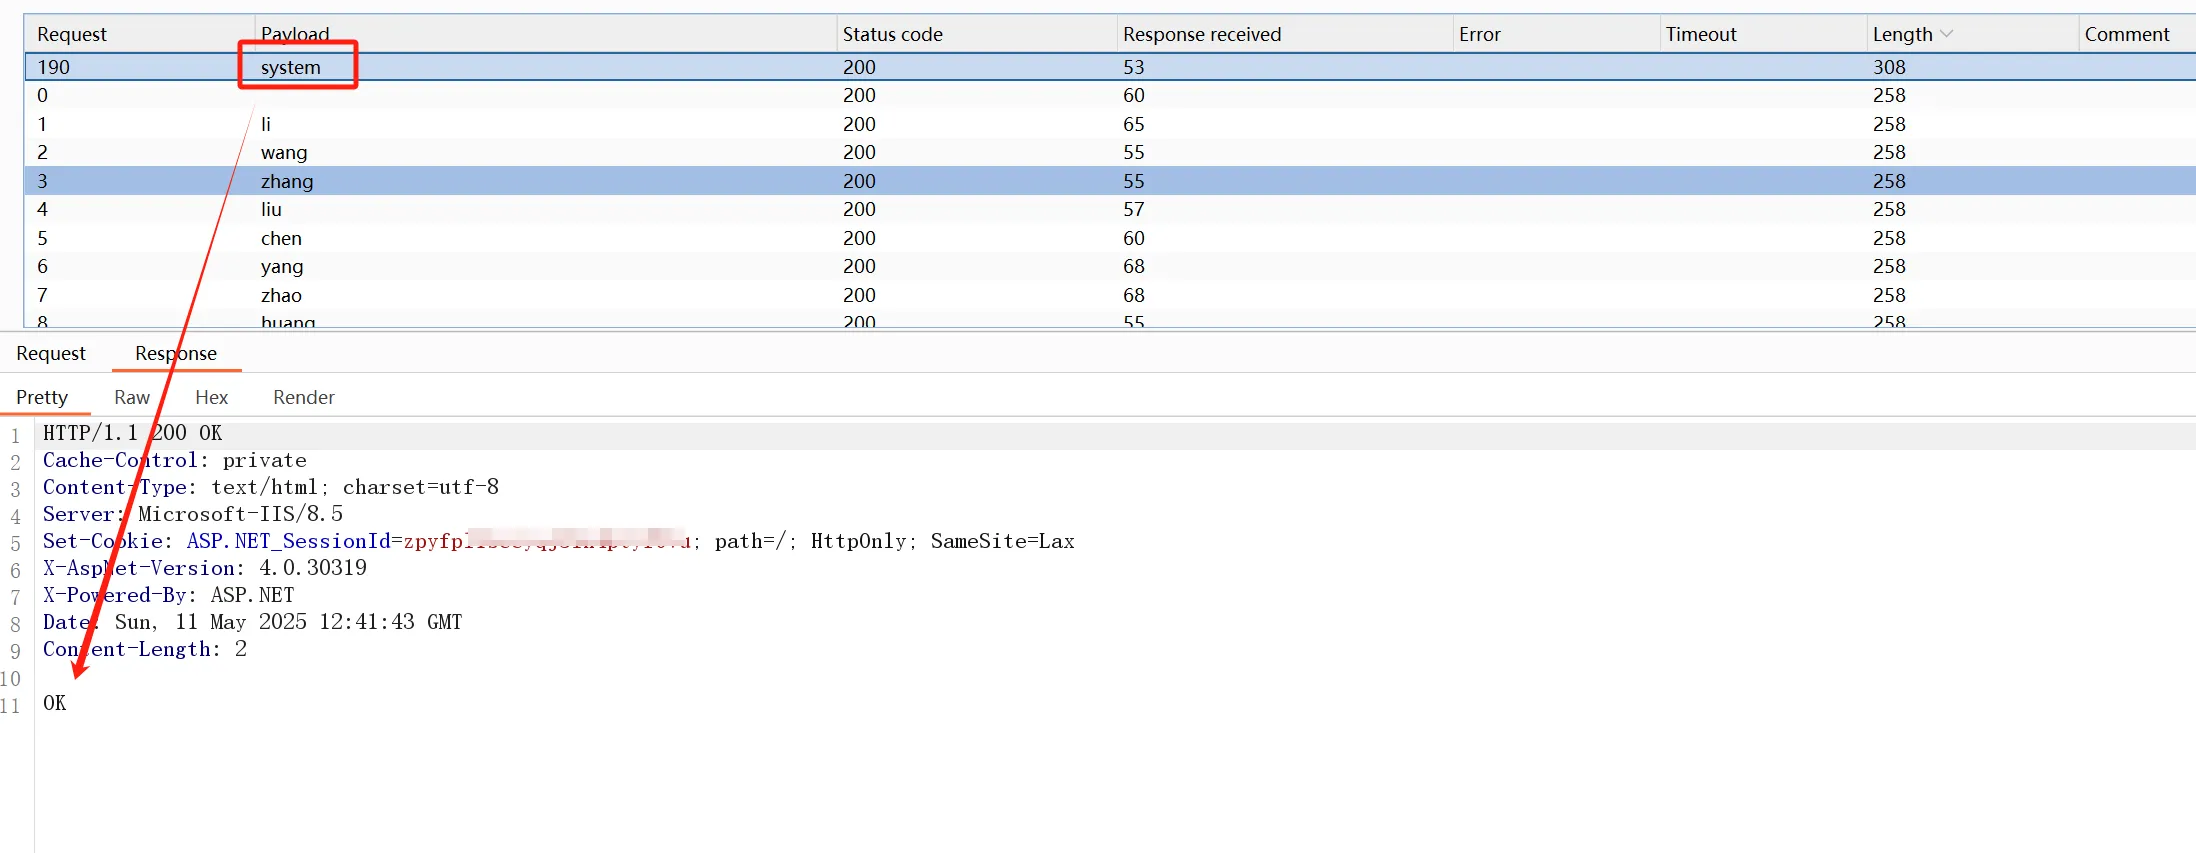Click the X-AspNet-Version header line
Viewport: 2196px width, 853px height.
pos(204,568)
